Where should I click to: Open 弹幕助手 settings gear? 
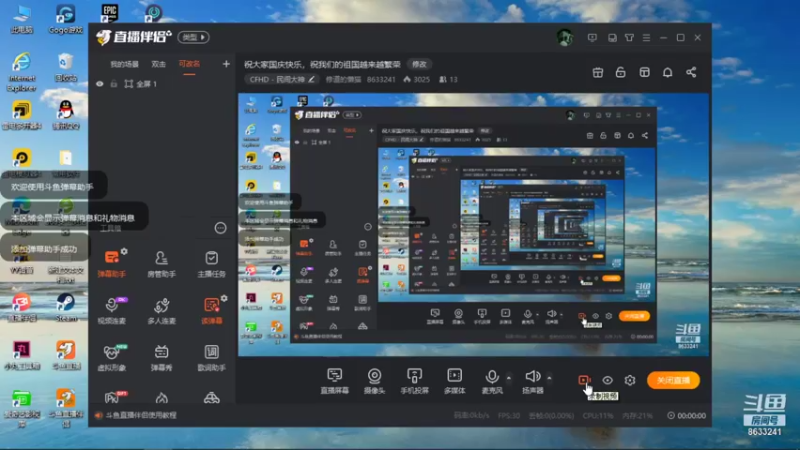pos(124,251)
